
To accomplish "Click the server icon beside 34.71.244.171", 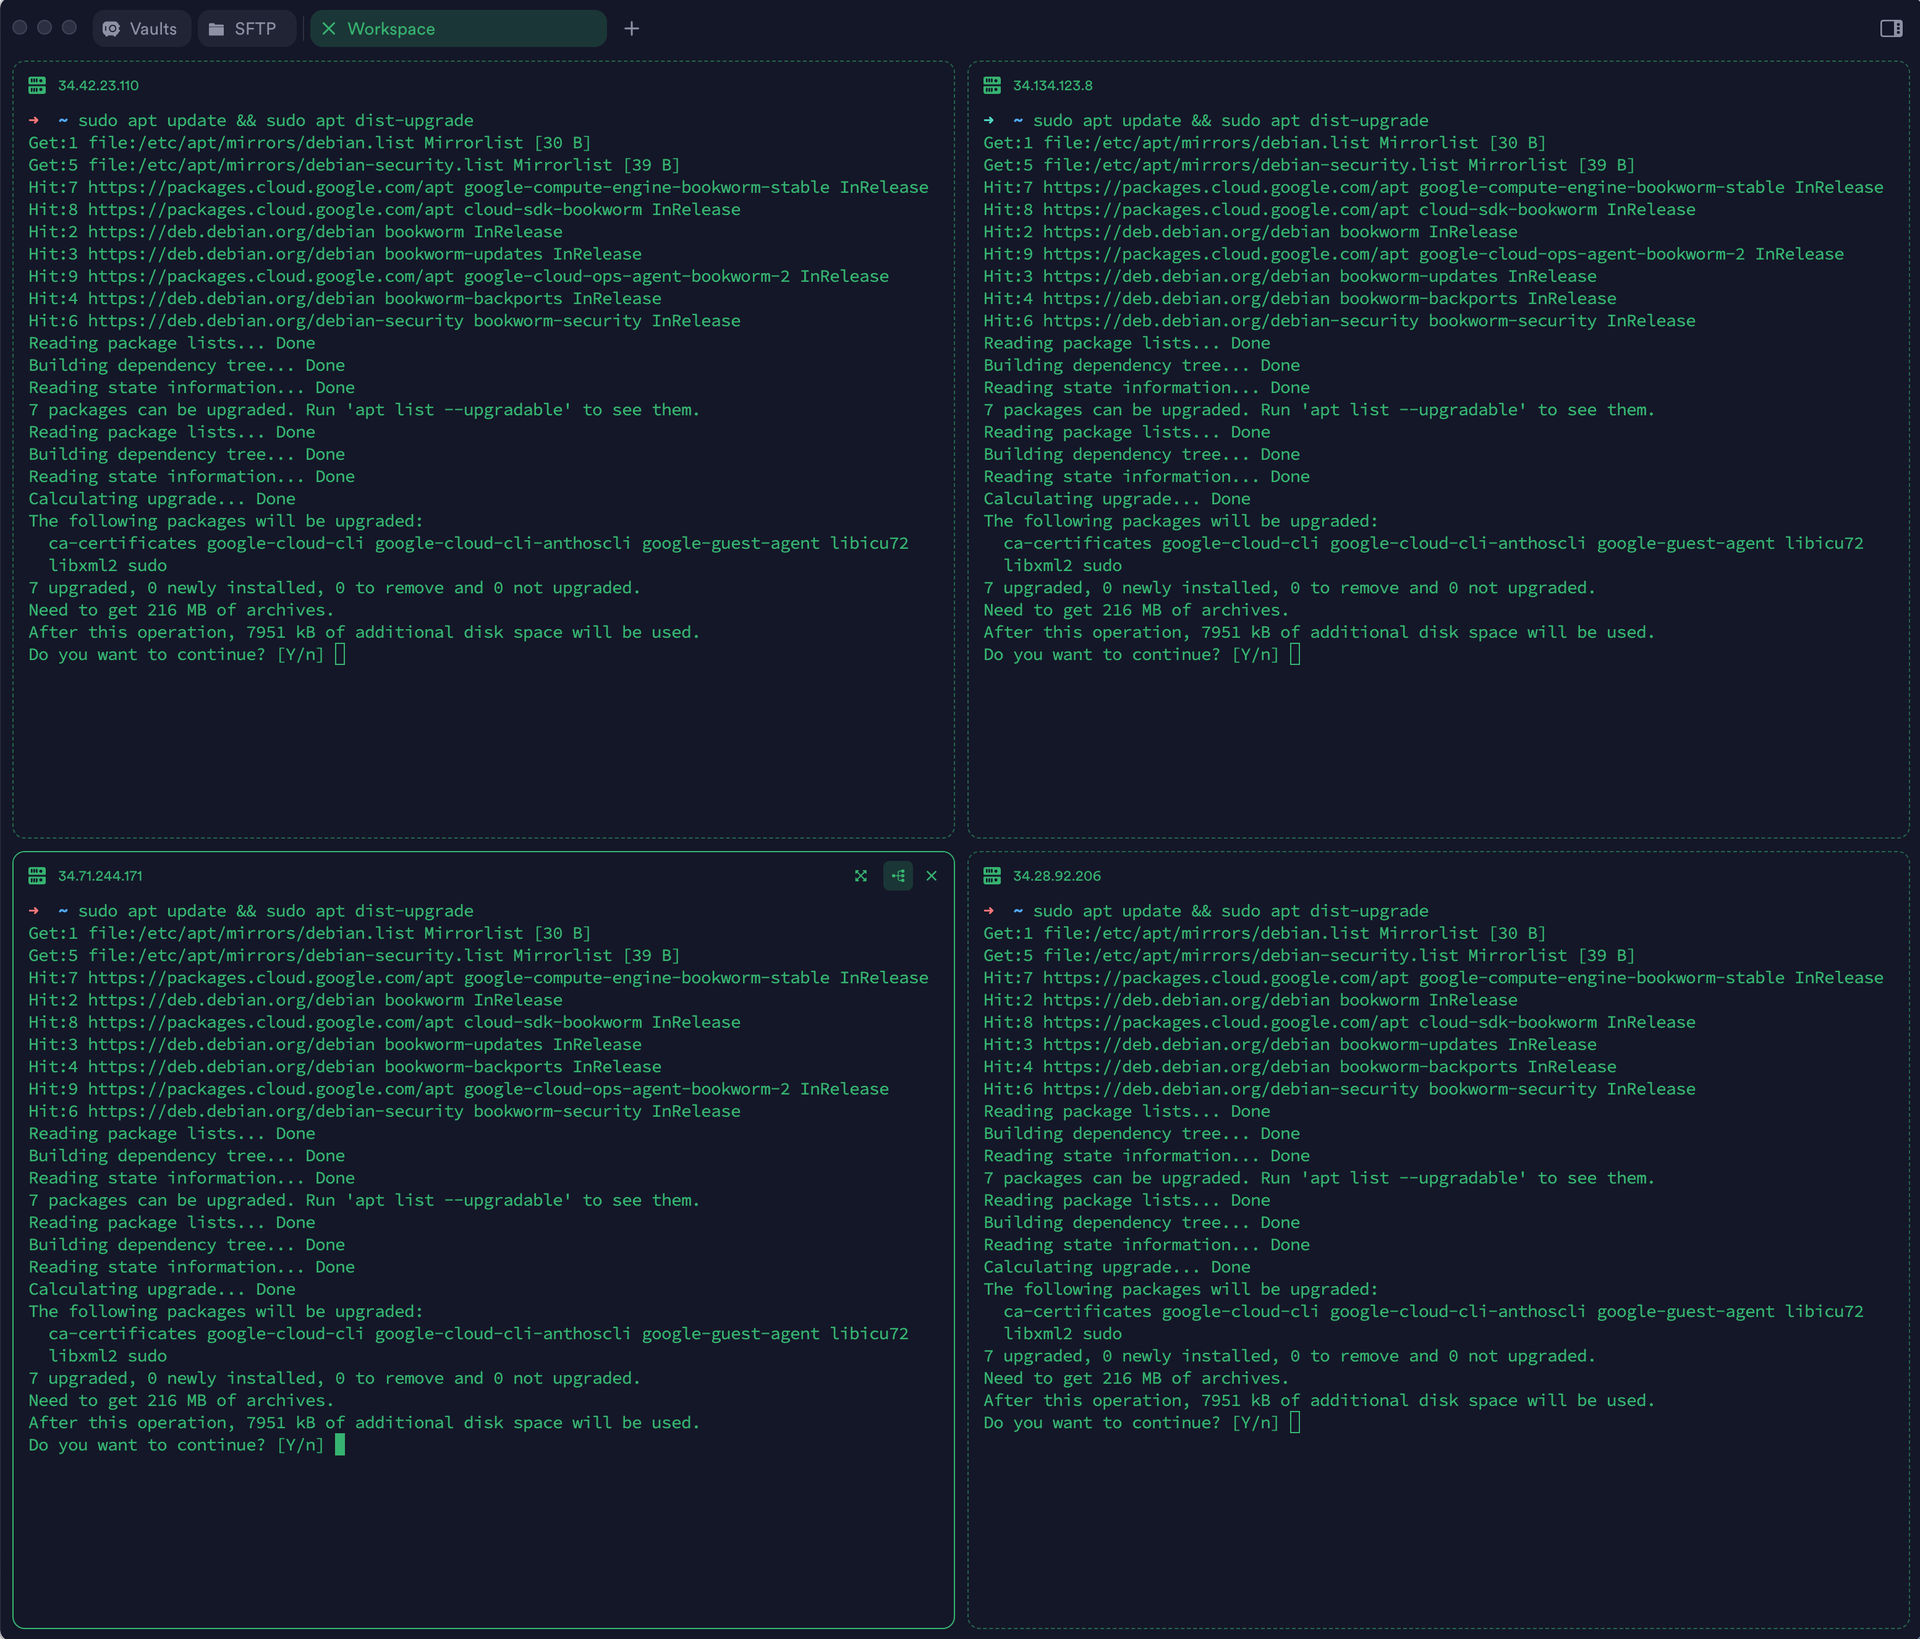I will pos(37,876).
